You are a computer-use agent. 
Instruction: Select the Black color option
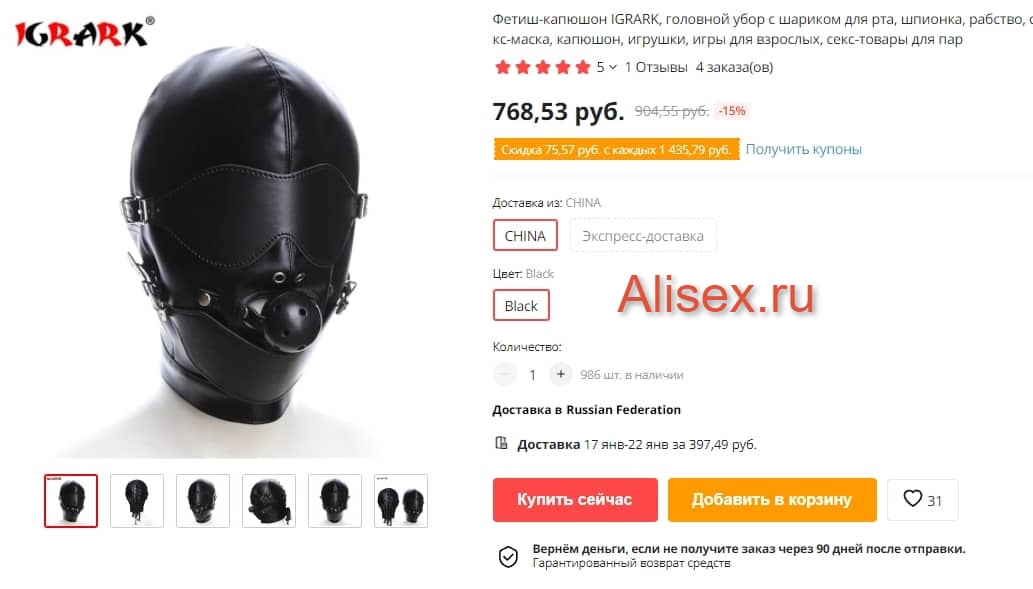pos(521,306)
